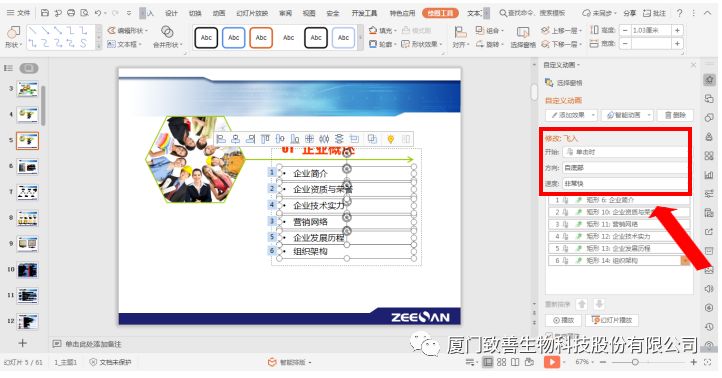Select animation item 矩形 11: 营销网络
The image size is (722, 378).
pos(619,224)
